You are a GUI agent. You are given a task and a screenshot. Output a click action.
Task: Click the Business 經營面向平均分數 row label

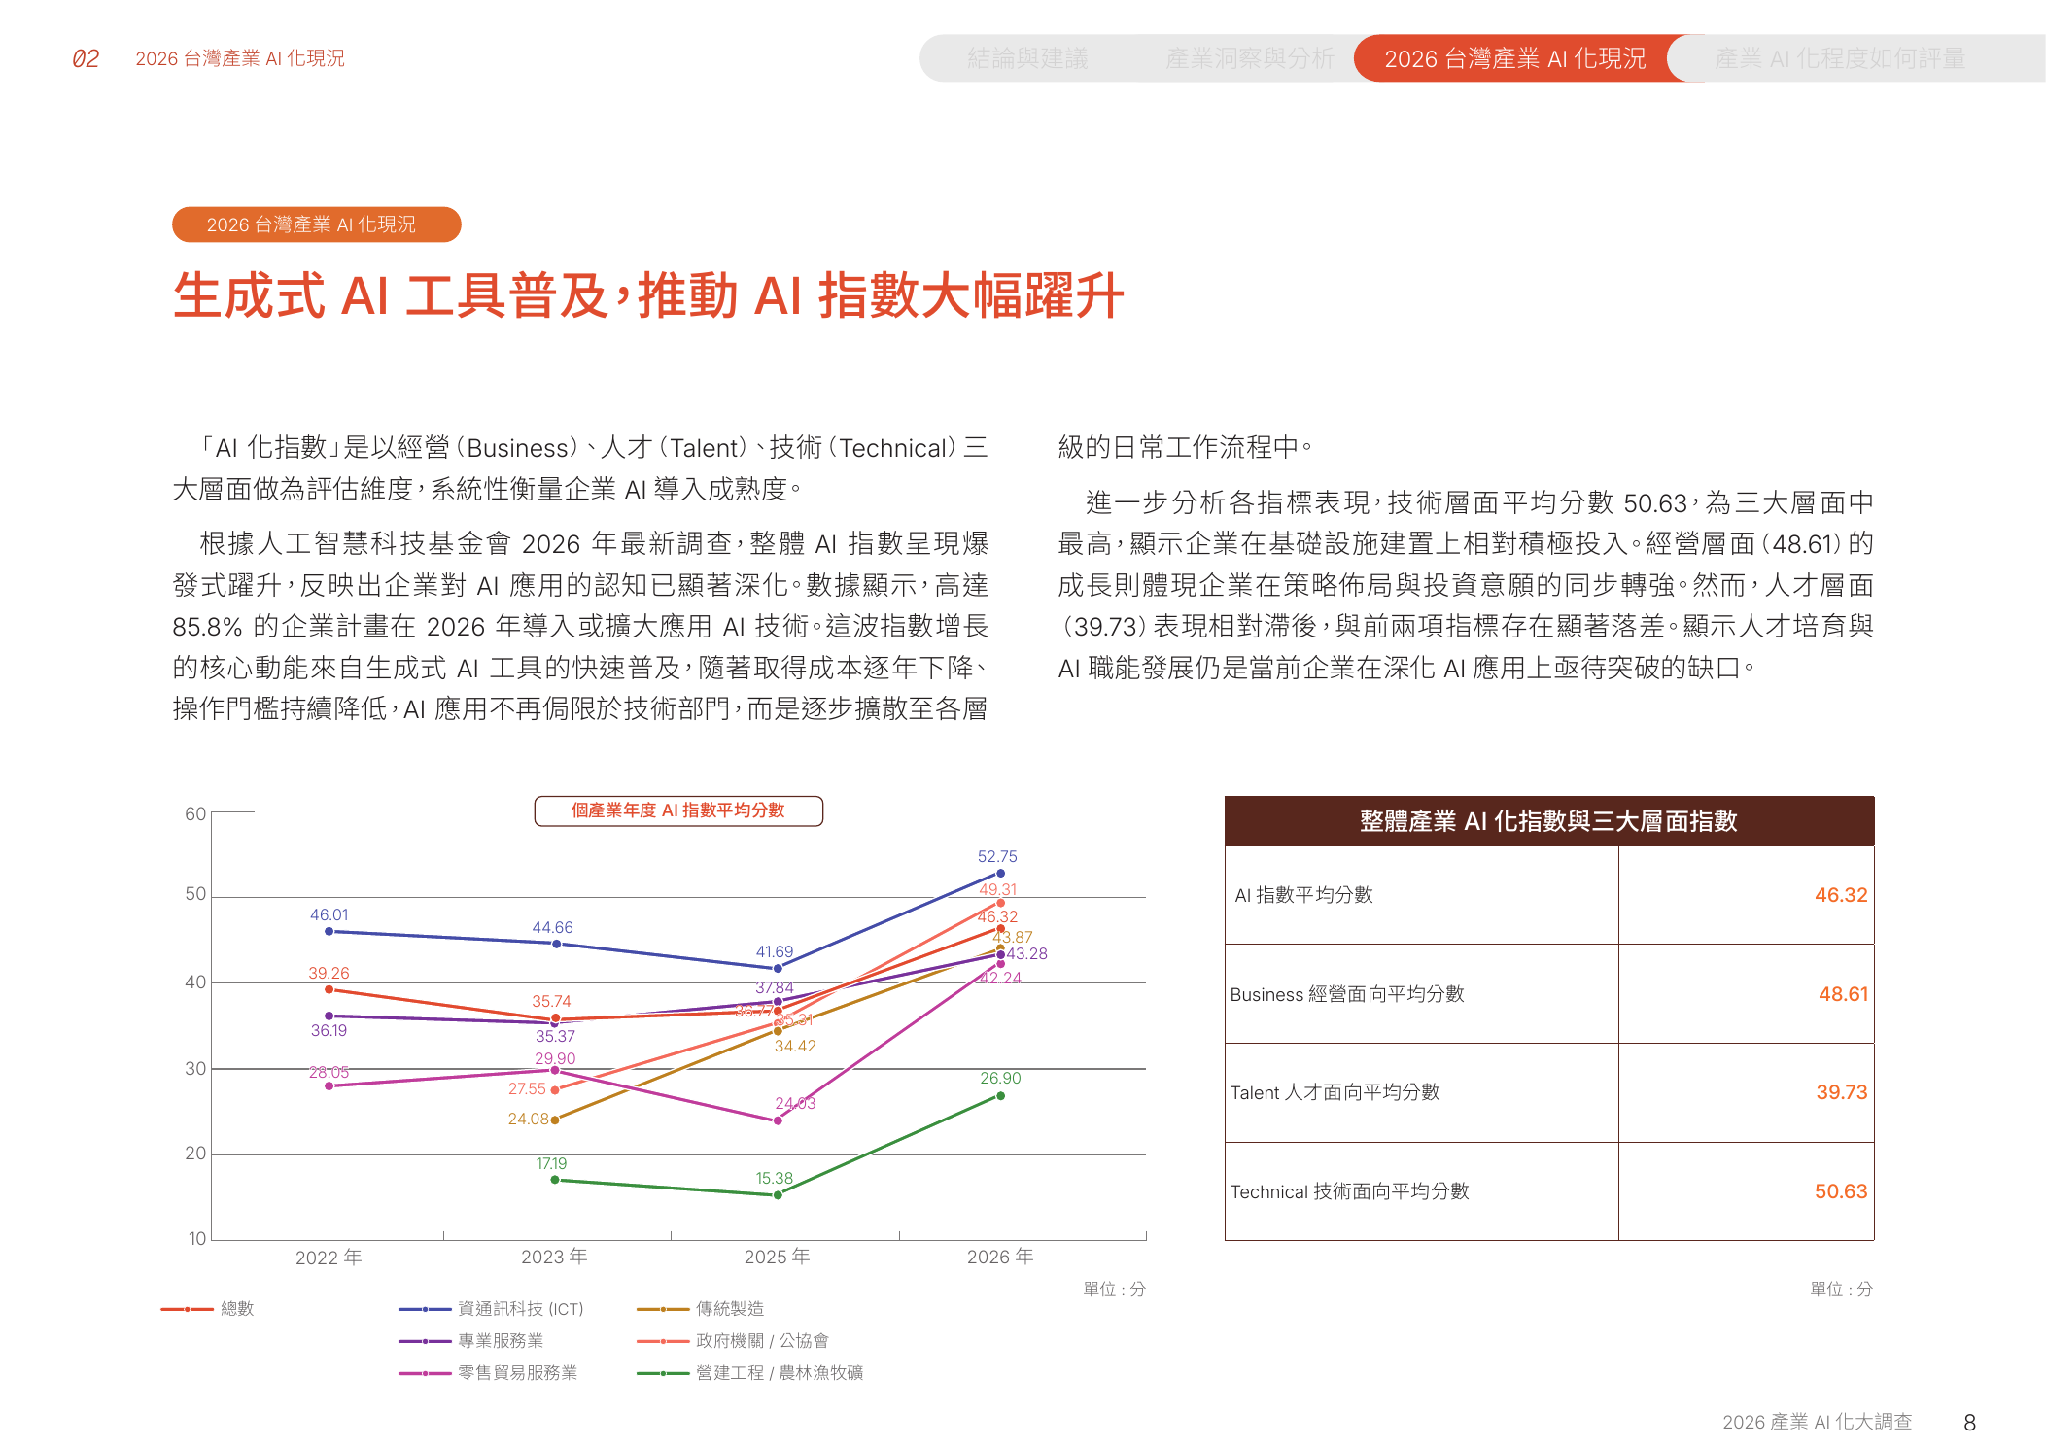tap(1347, 994)
